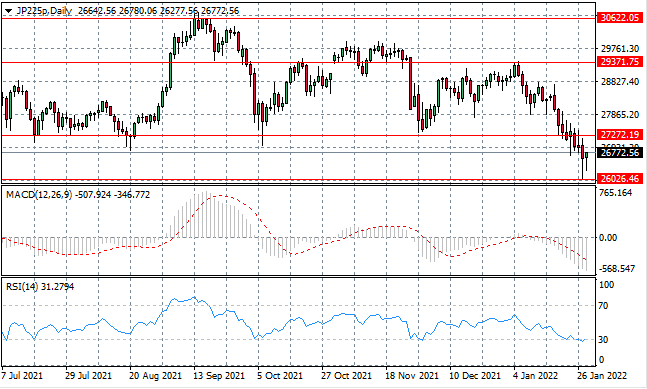Click the 27865.20 price axis value
Viewport: 647px width, 389px height.
(x=620, y=115)
